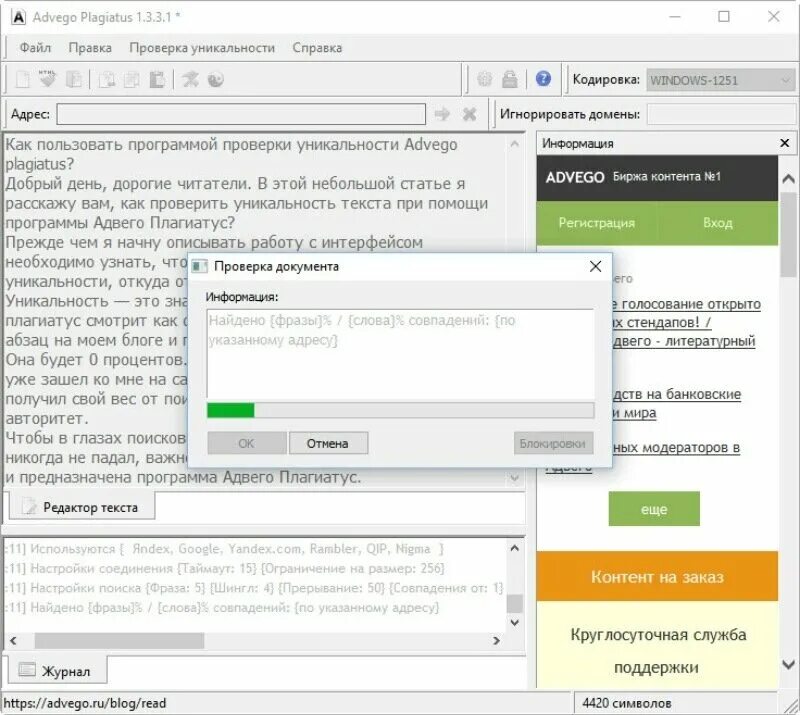This screenshot has height=715, width=800.
Task: Click log panel scrollbar down arrow
Action: pyautogui.click(x=514, y=623)
